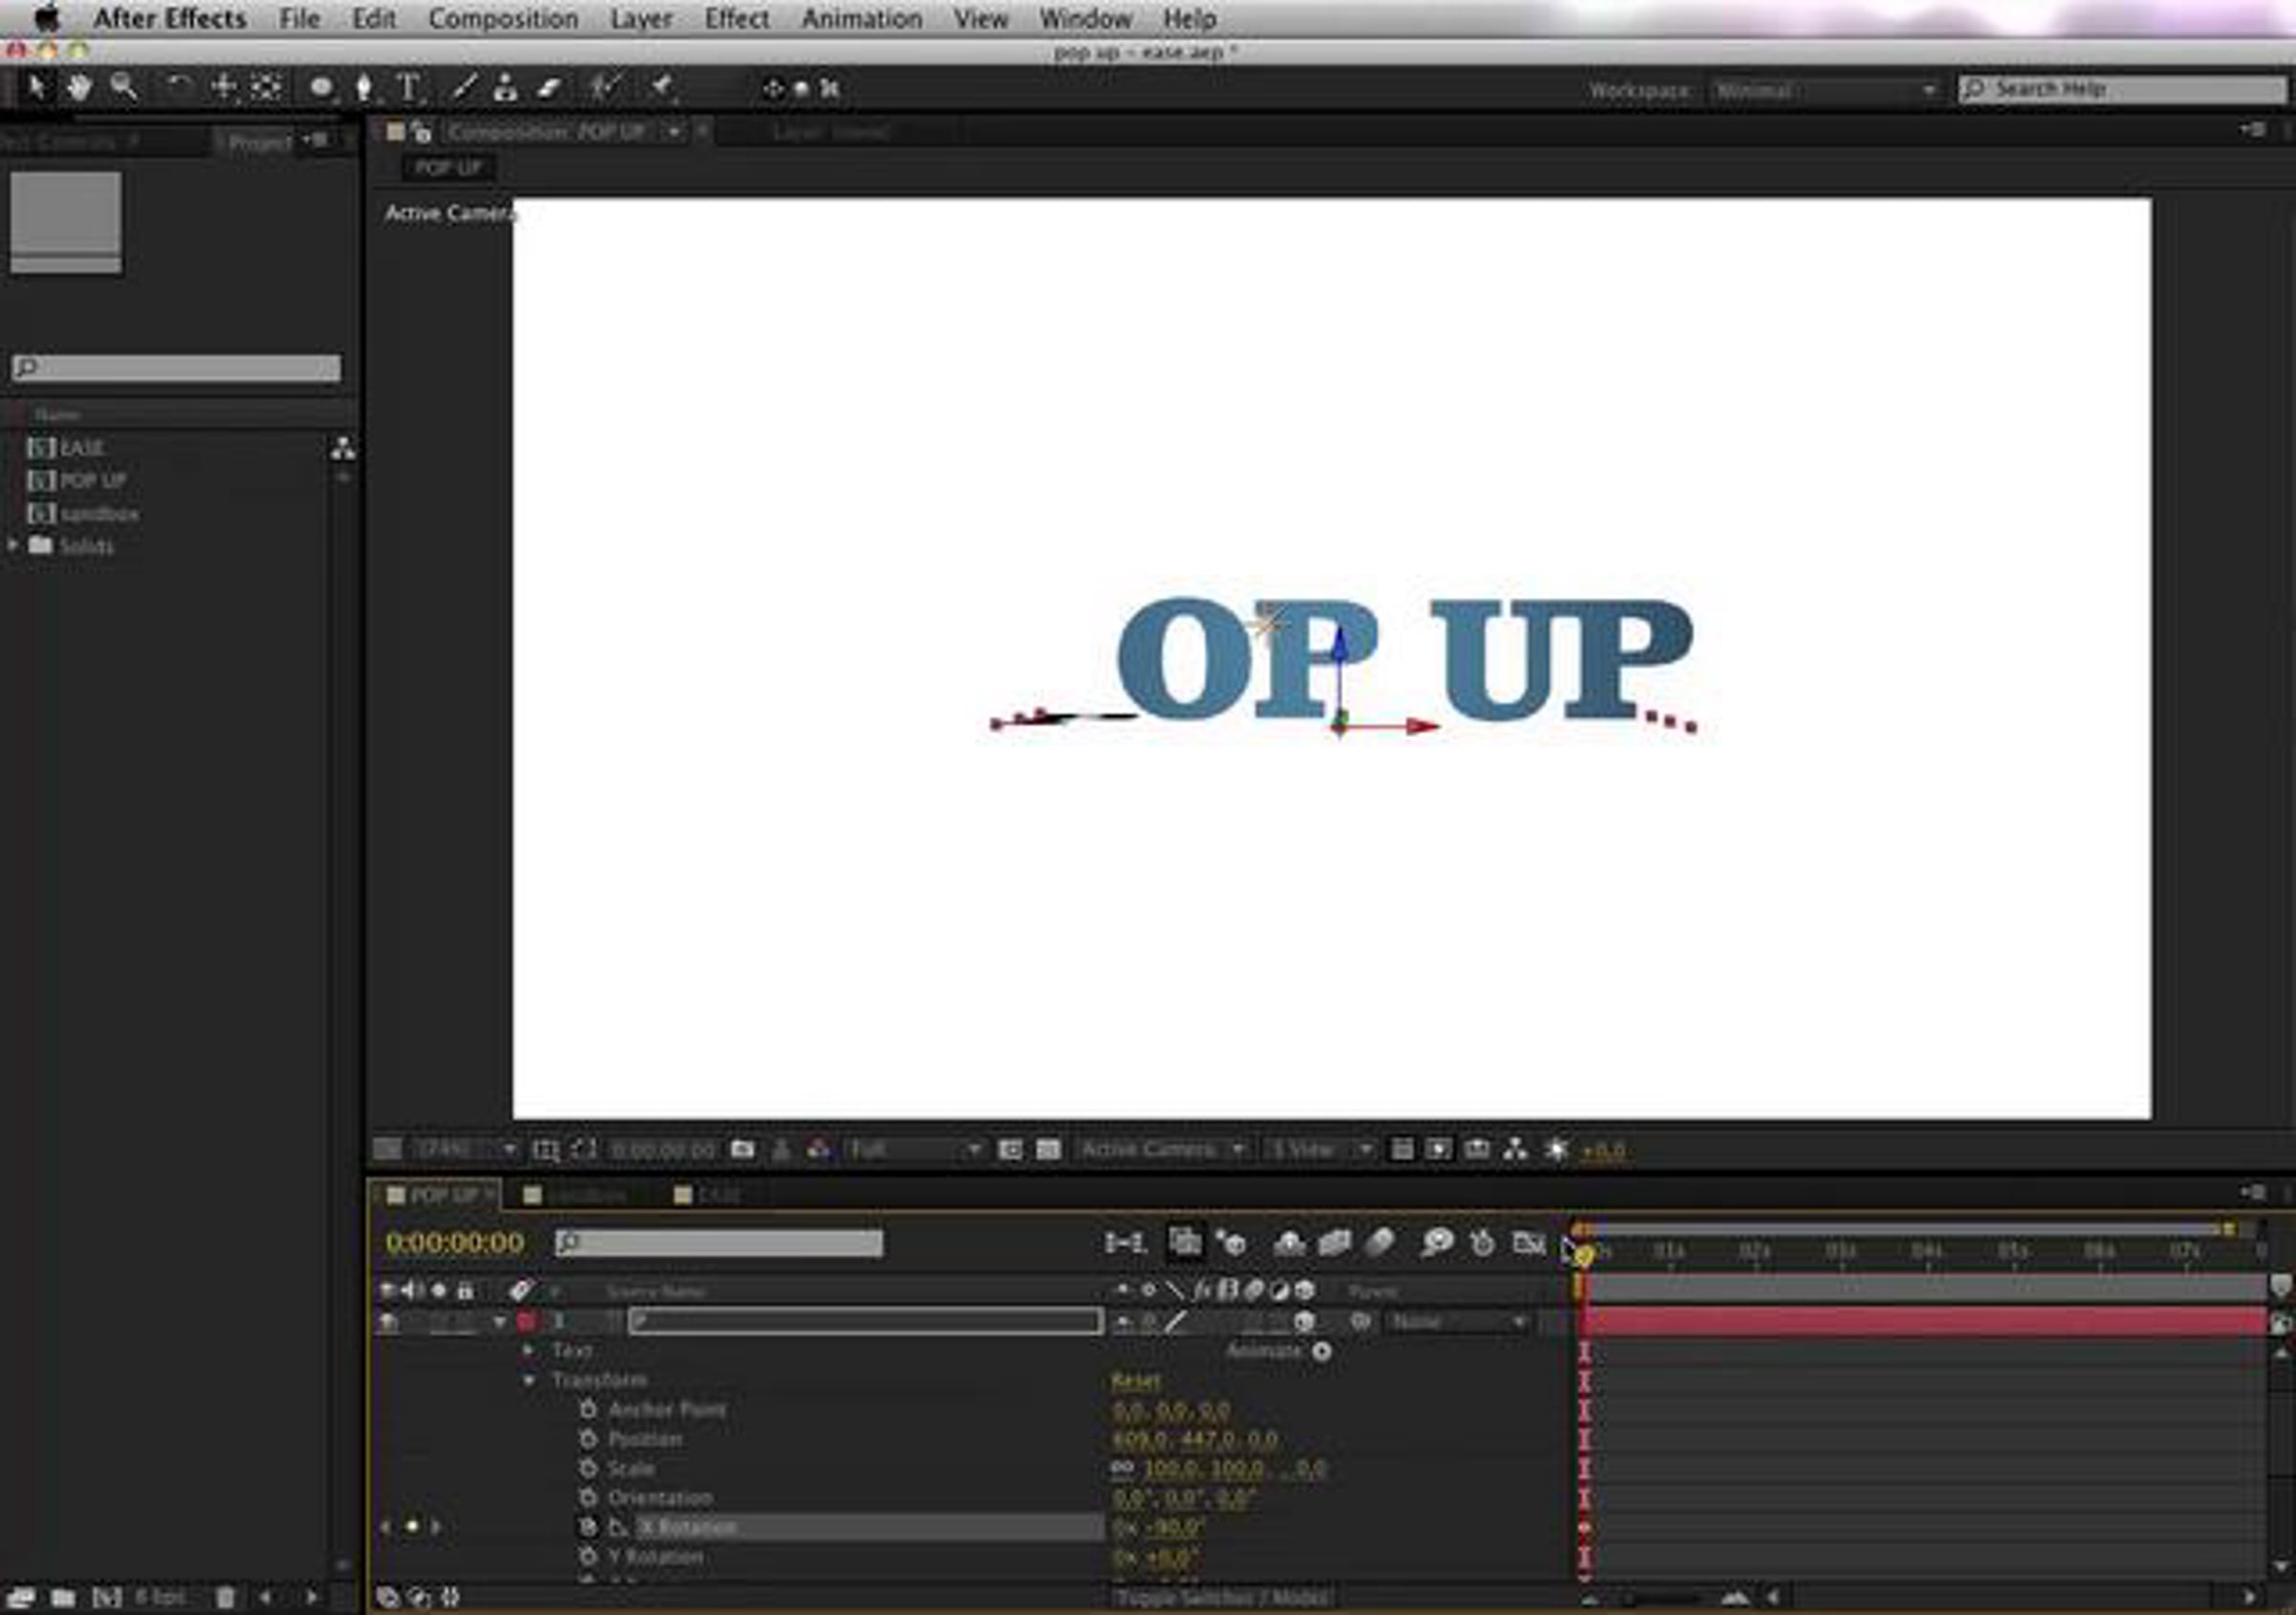
Task: Activate the Horizontal Type tool
Action: (408, 89)
